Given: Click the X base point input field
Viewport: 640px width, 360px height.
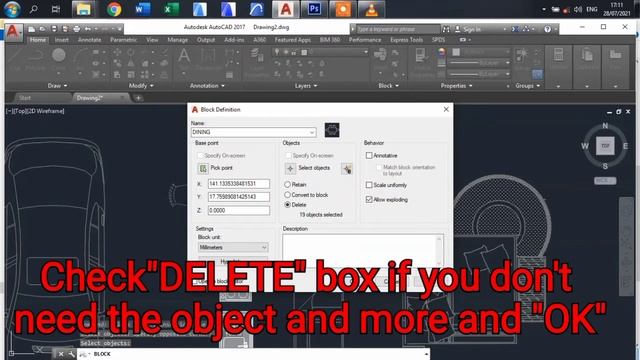Looking at the screenshot, I should click(x=239, y=184).
